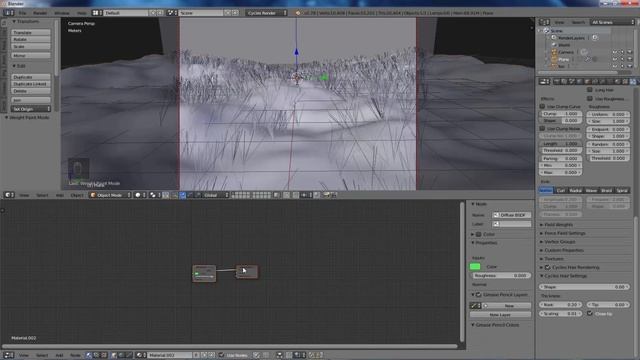
Task: Enable the Use Clump Curve checkbox
Action: (x=542, y=106)
